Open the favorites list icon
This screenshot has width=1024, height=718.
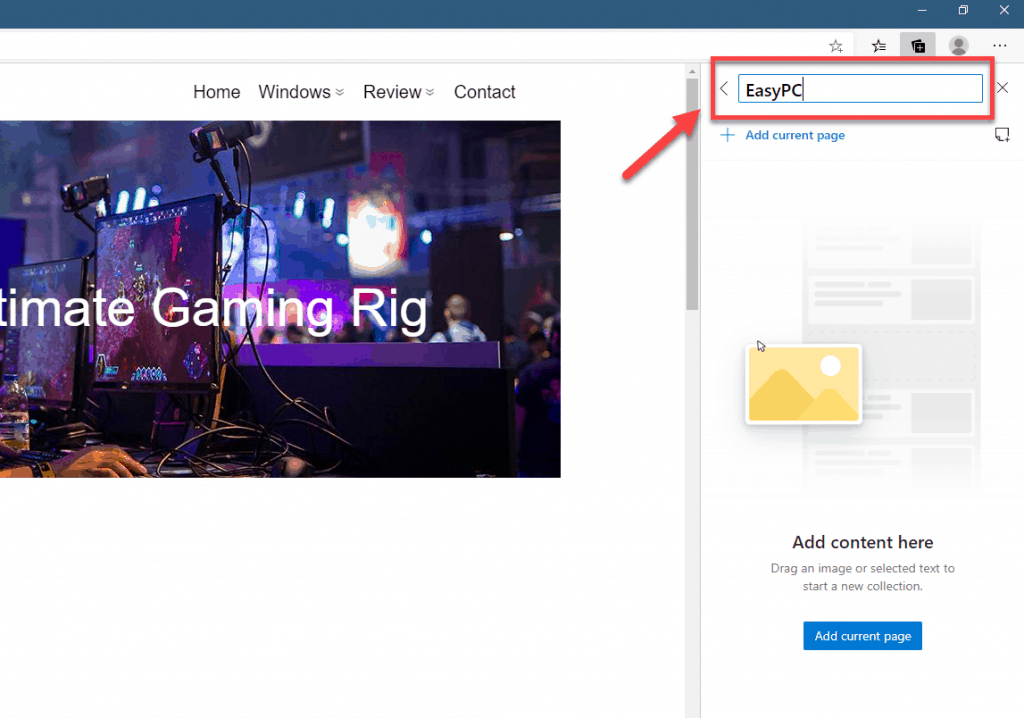(877, 45)
